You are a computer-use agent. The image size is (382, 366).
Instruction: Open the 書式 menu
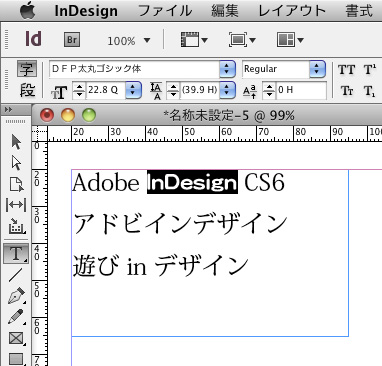click(359, 11)
